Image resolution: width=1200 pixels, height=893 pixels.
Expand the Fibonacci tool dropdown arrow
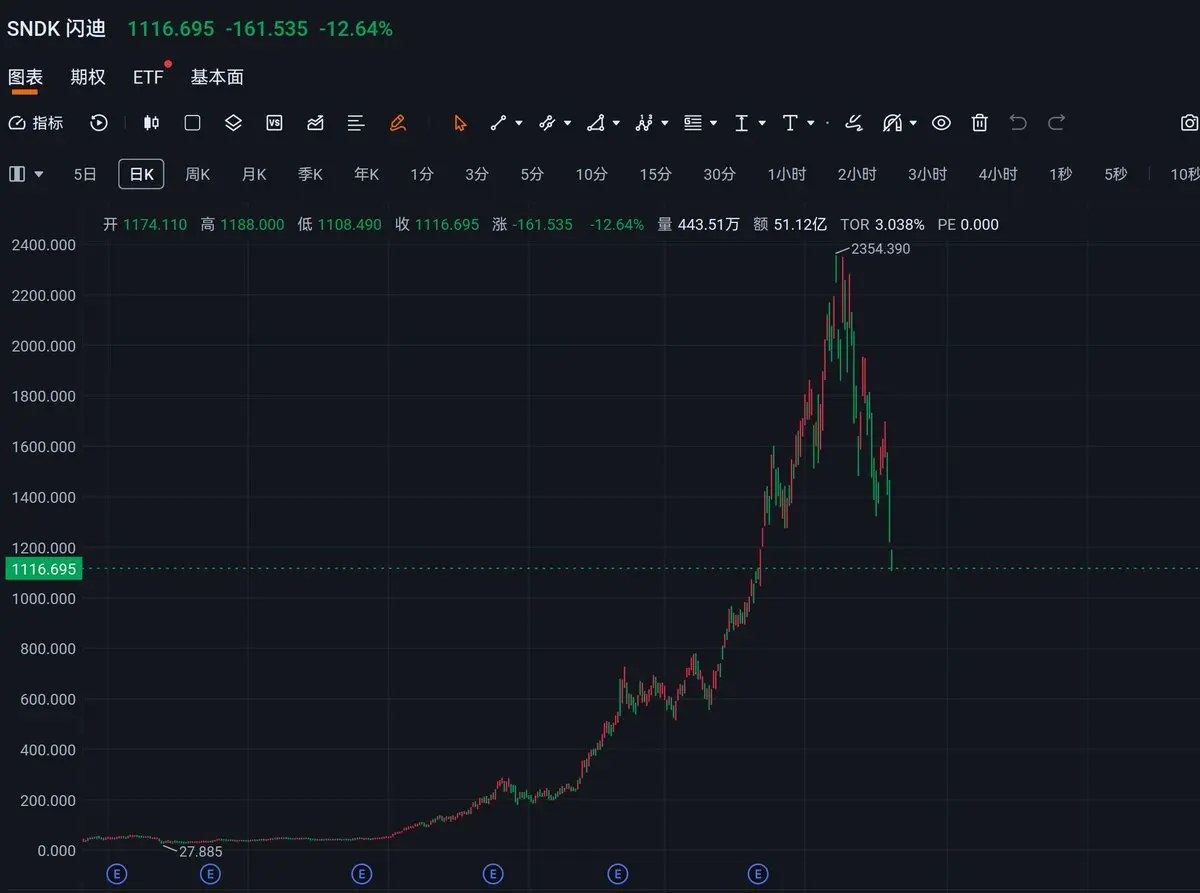(714, 123)
